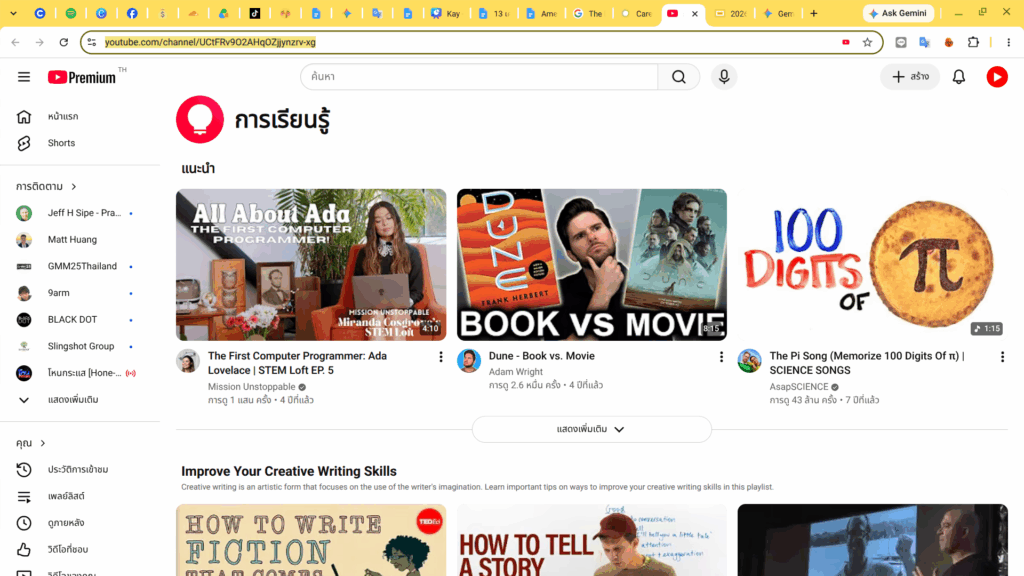Start voice search with microphone icon

[x=724, y=77]
